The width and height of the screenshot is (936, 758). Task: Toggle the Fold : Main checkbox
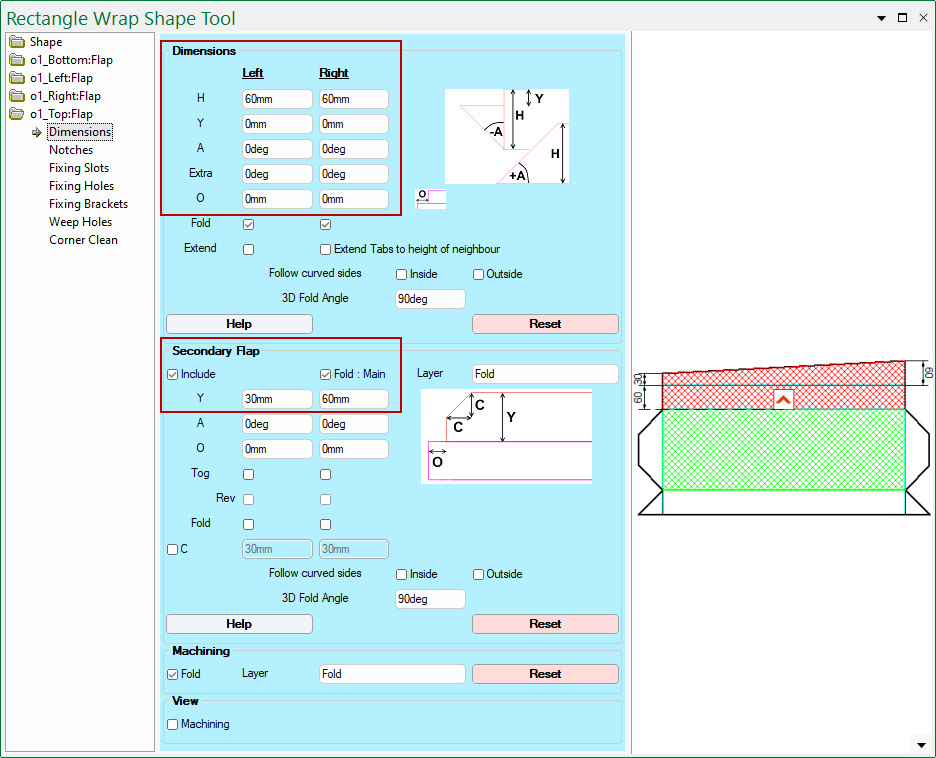(x=325, y=374)
